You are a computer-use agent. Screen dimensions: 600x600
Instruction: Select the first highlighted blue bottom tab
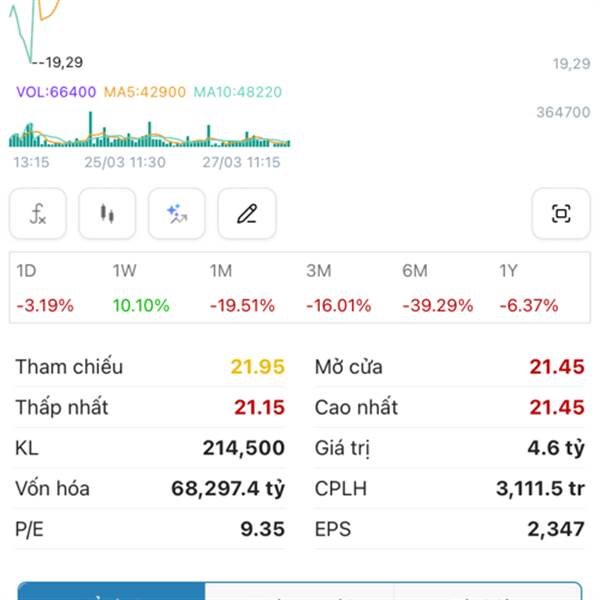[111, 591]
